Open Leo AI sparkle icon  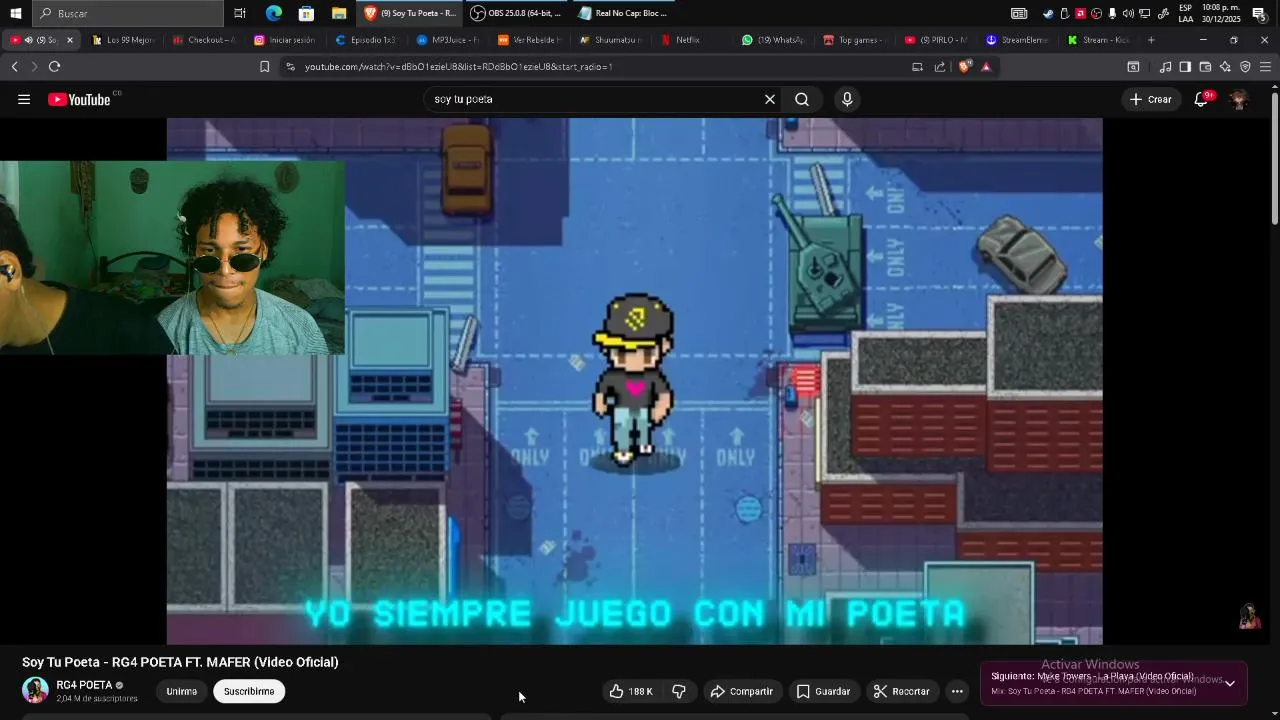click(x=1225, y=67)
